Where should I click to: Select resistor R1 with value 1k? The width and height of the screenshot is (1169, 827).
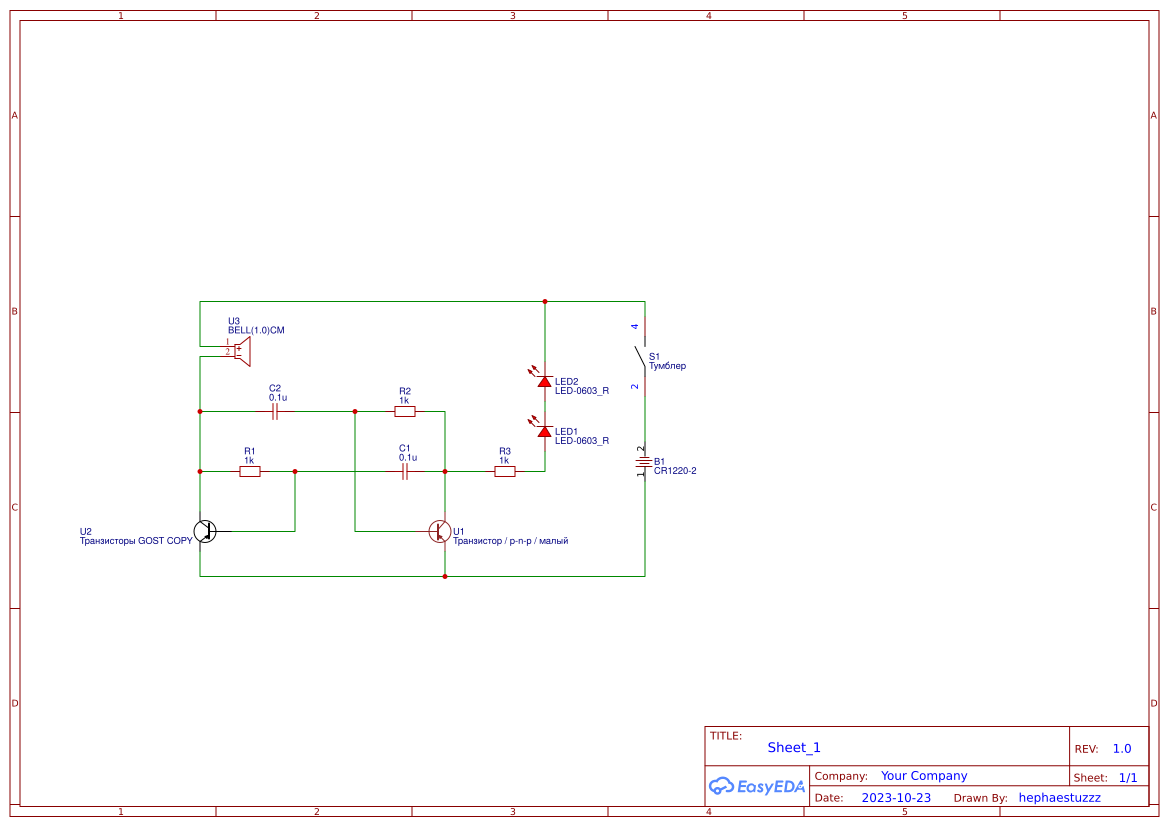pyautogui.click(x=248, y=470)
